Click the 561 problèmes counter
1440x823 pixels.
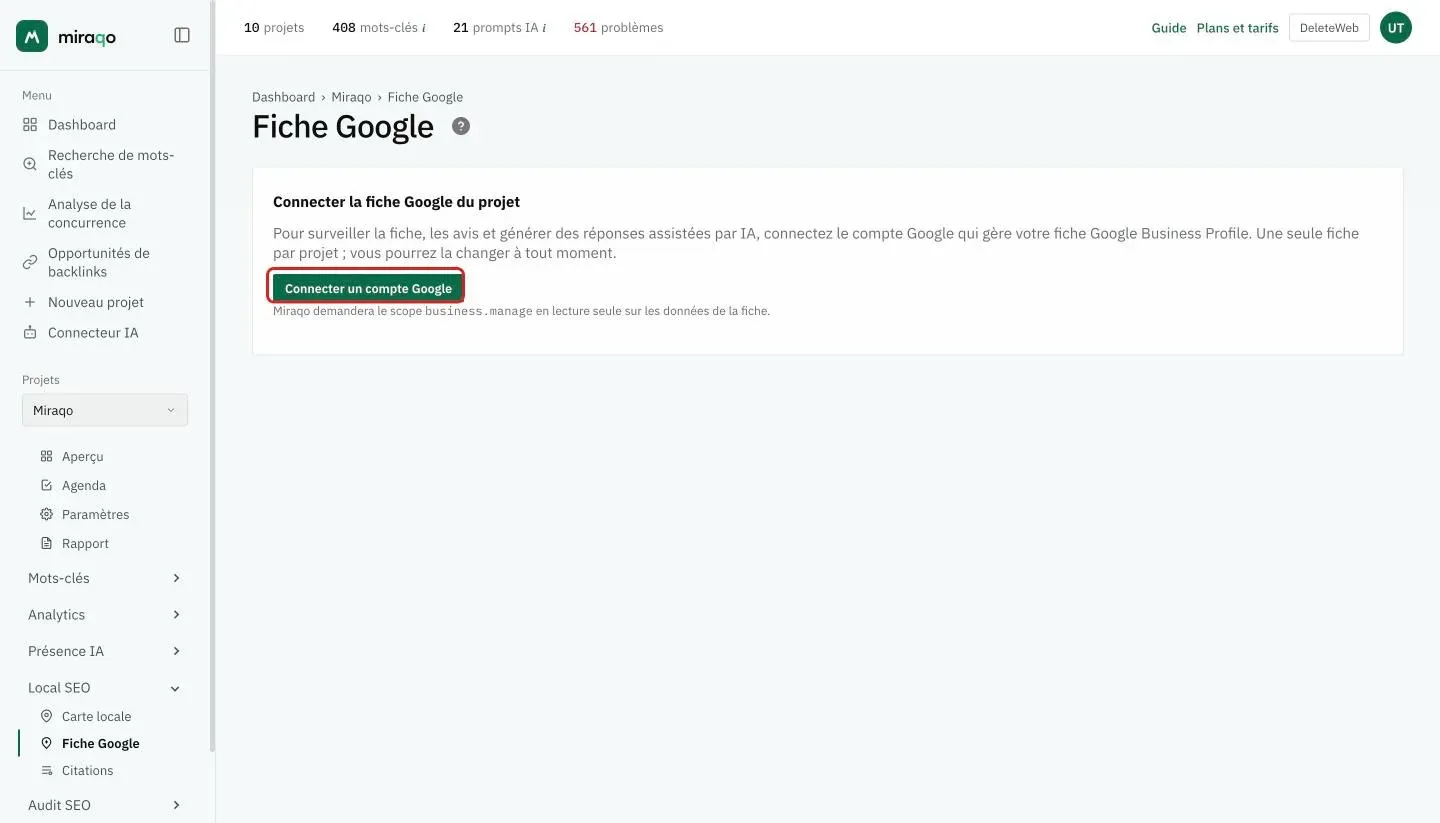click(618, 28)
